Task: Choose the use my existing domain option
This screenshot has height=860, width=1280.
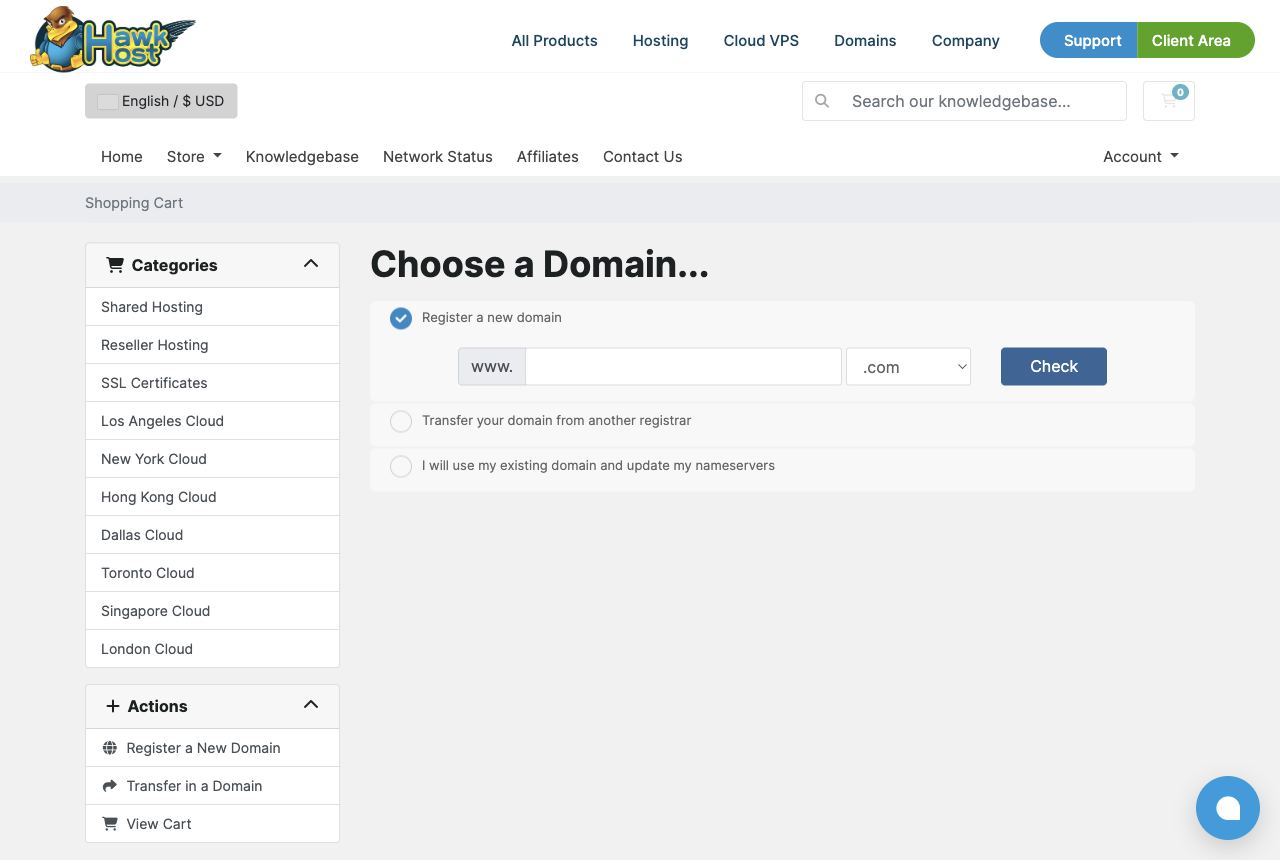Action: coord(401,466)
